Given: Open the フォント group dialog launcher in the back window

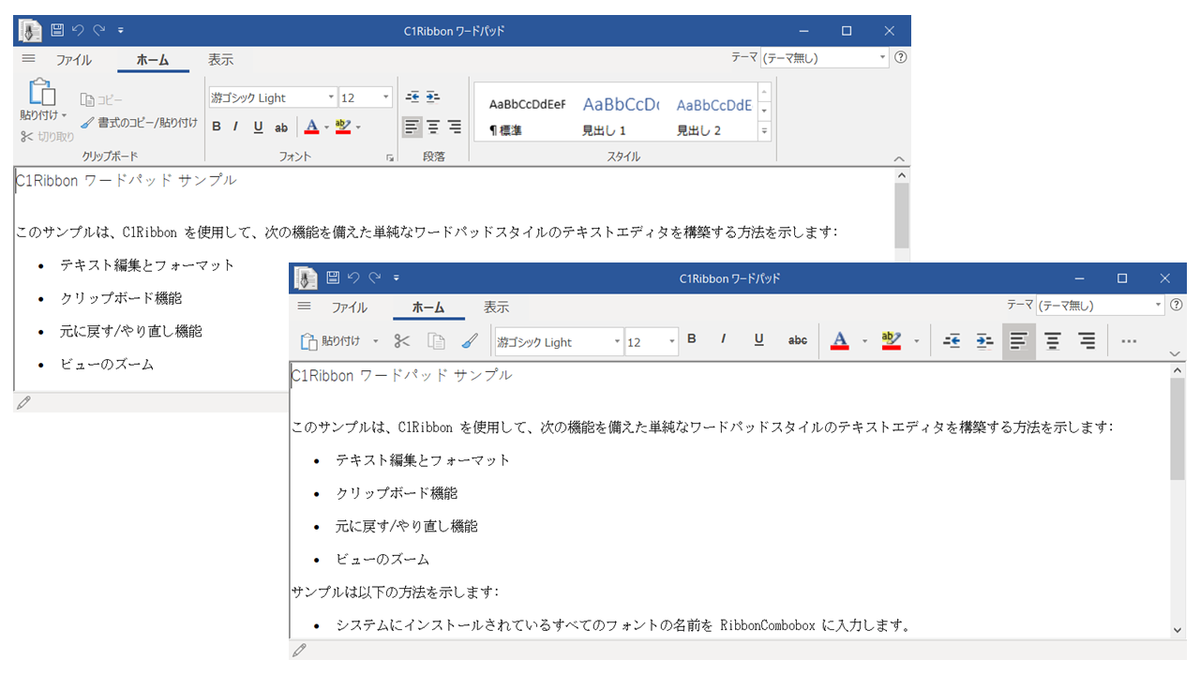Looking at the screenshot, I should pos(388,159).
